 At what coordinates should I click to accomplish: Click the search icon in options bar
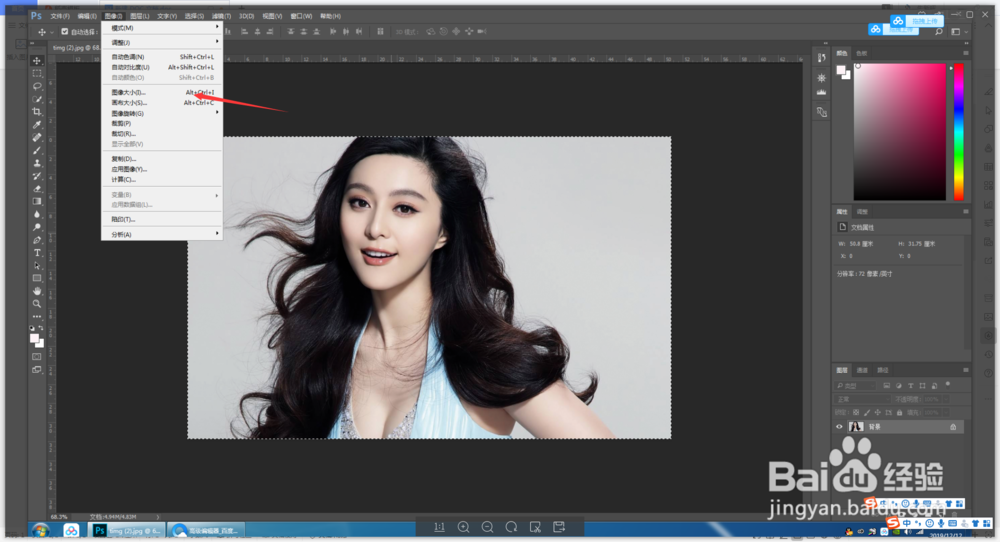[939, 31]
